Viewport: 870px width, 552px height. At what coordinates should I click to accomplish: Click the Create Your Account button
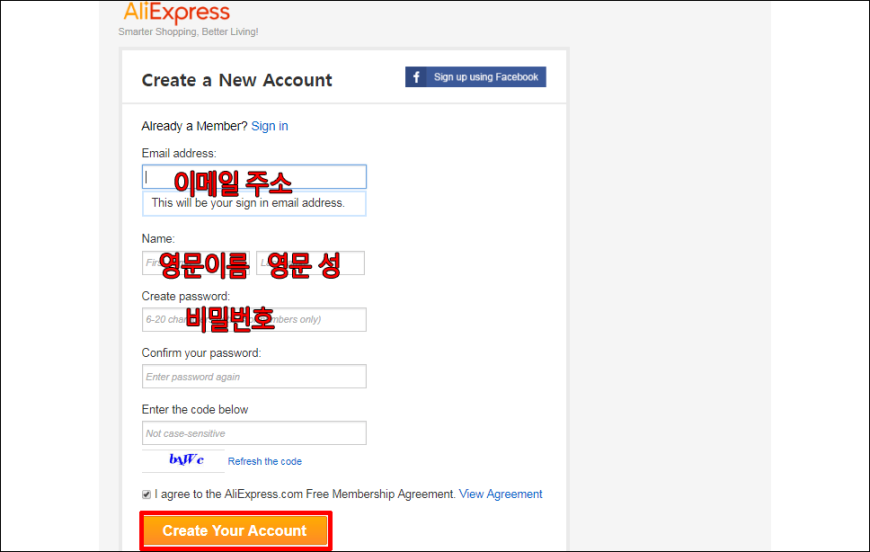(x=235, y=530)
